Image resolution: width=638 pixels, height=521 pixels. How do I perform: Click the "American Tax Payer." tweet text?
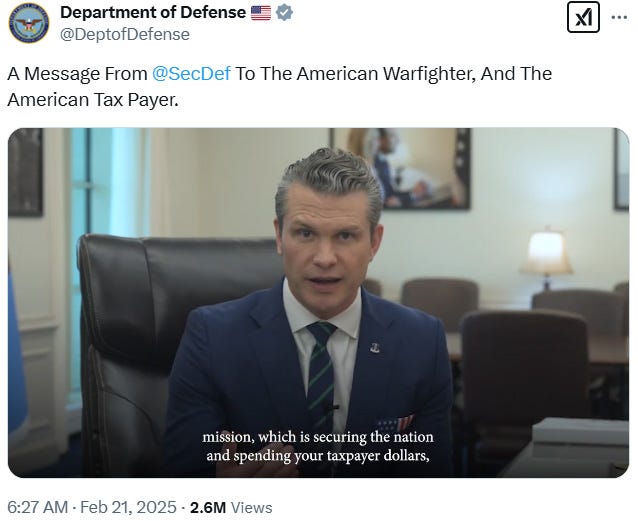pyautogui.click(x=93, y=100)
